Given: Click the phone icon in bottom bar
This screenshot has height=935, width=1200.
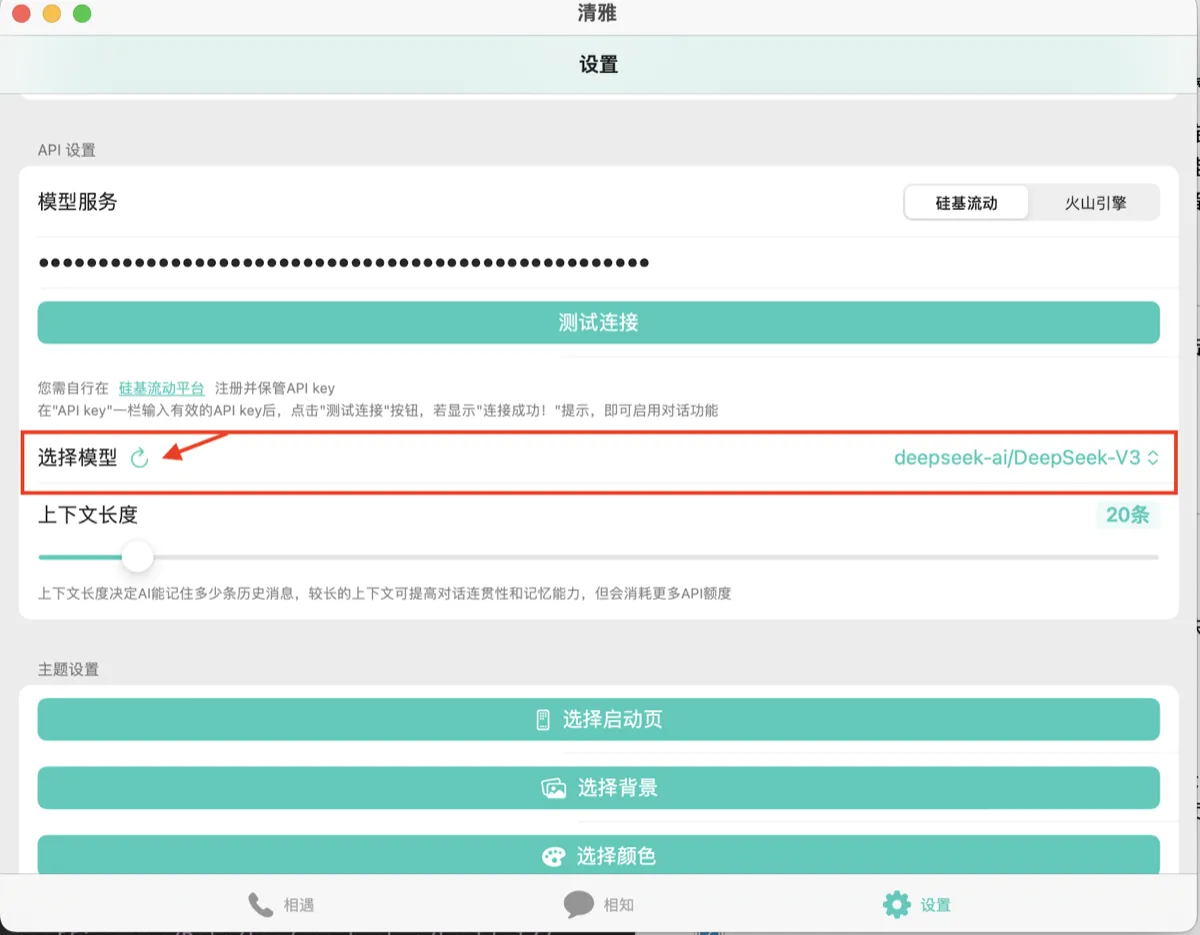Looking at the screenshot, I should [x=261, y=905].
